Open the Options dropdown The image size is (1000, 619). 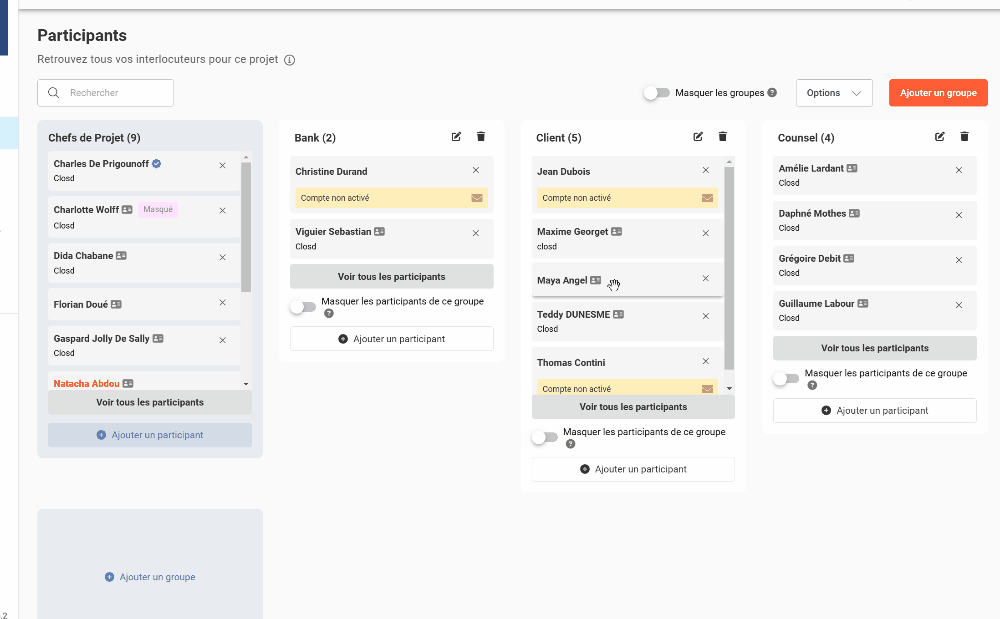point(834,93)
